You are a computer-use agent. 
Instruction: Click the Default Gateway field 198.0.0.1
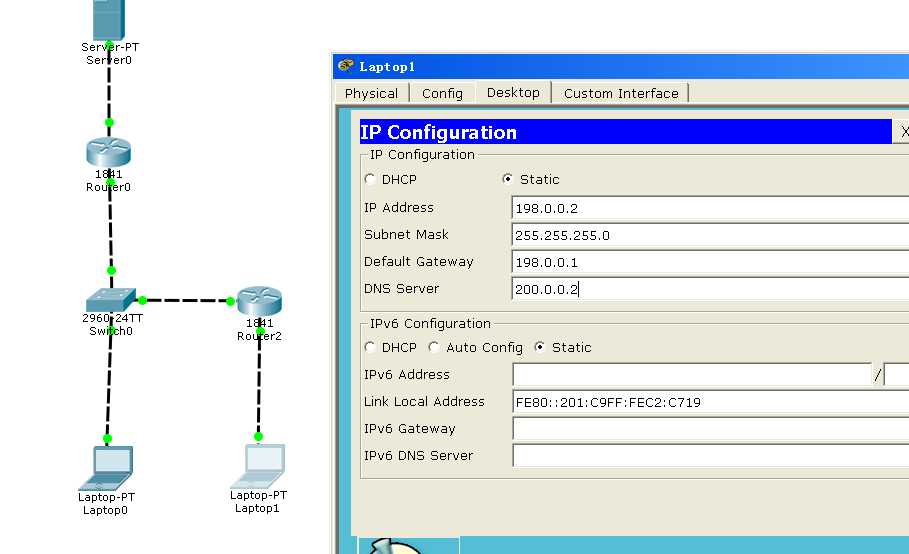pos(710,262)
